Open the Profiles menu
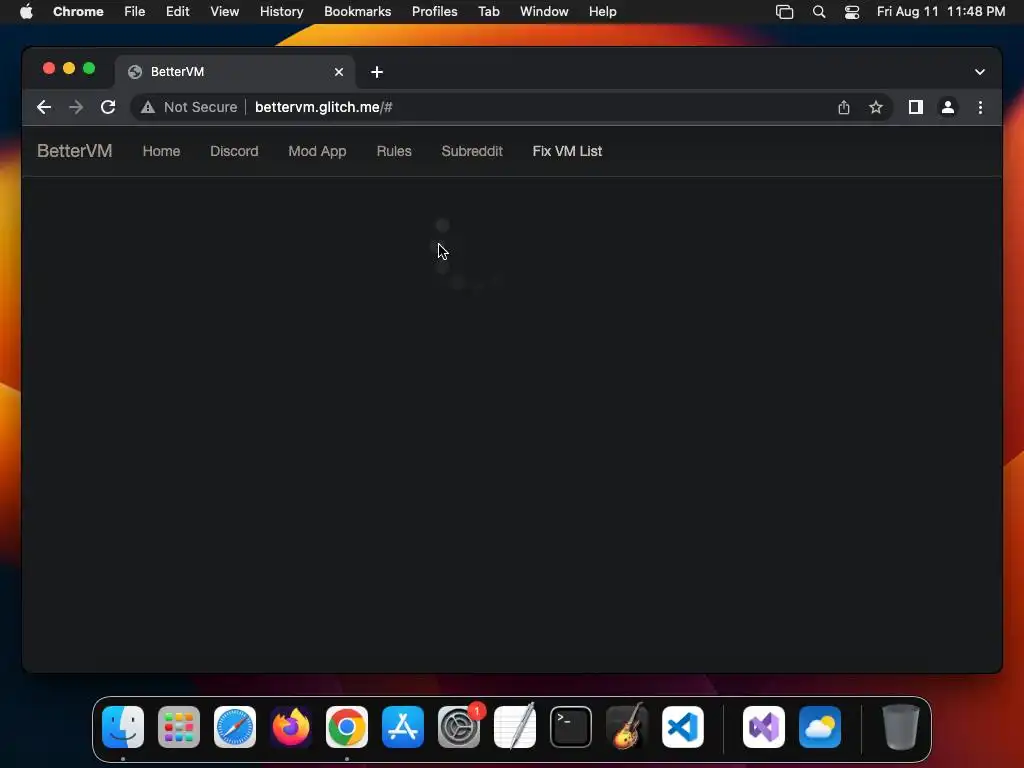The width and height of the screenshot is (1024, 768). point(434,12)
